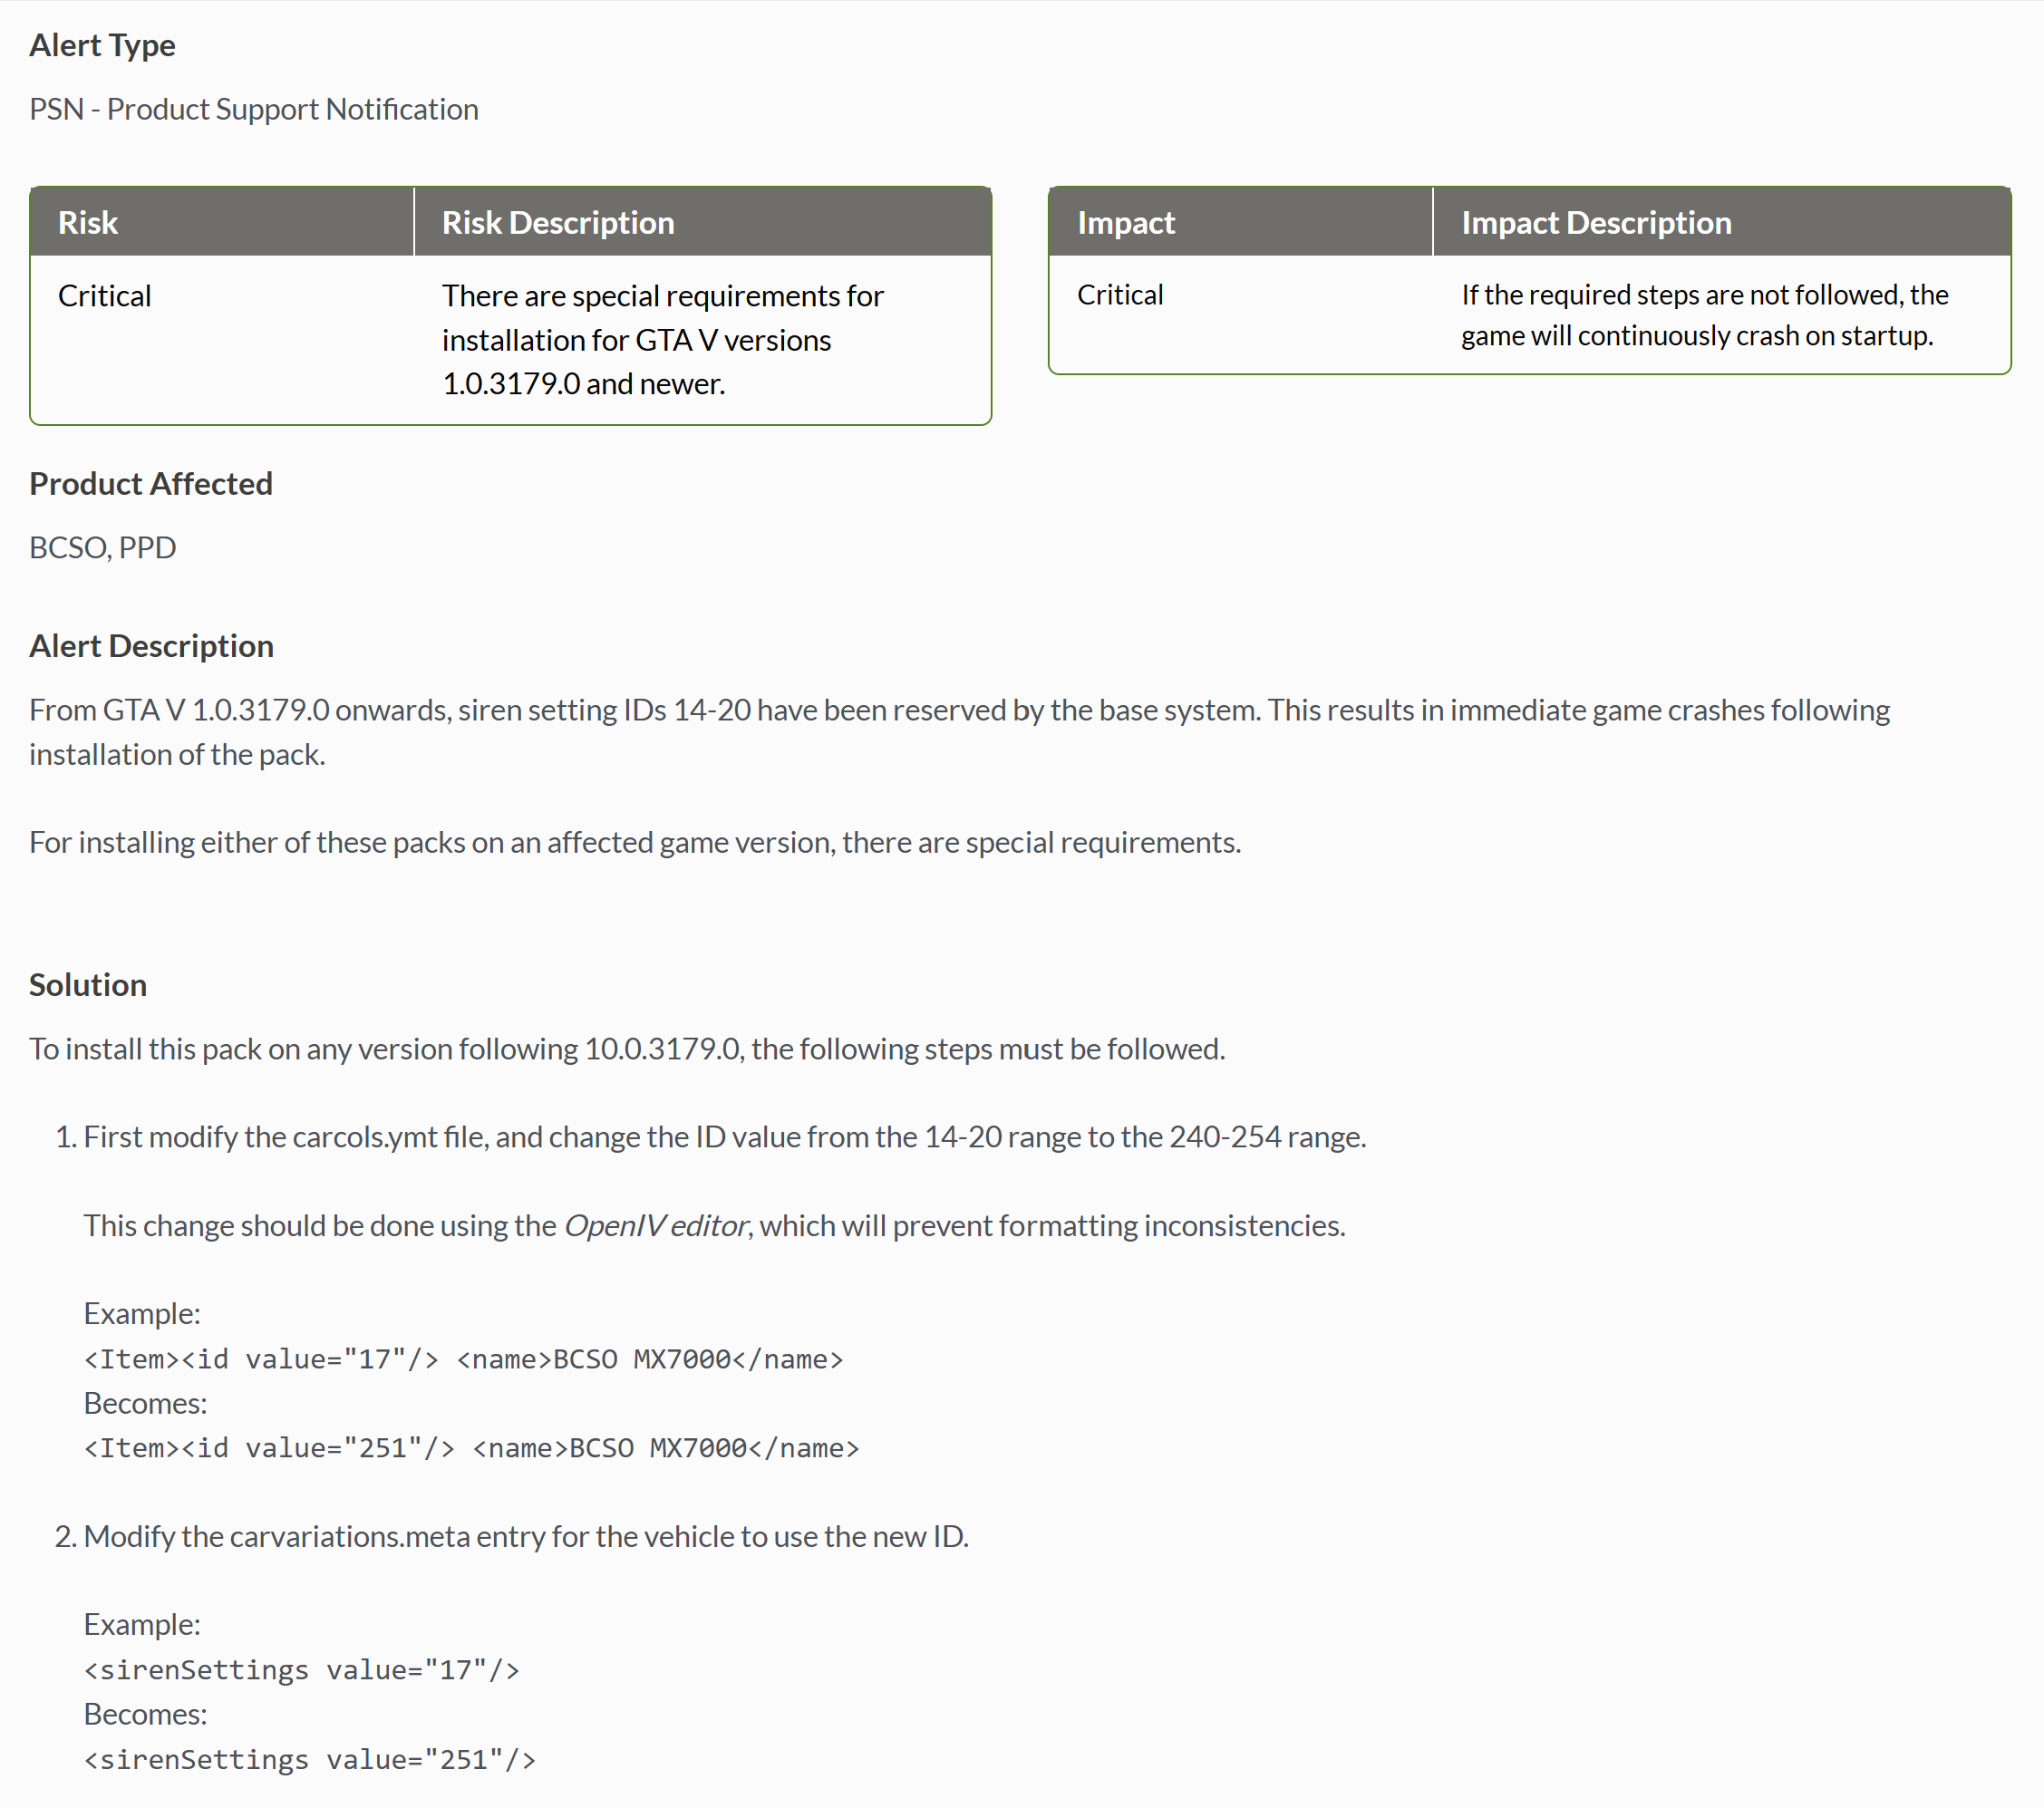Click the italic OpenIV editor text

tap(656, 1226)
